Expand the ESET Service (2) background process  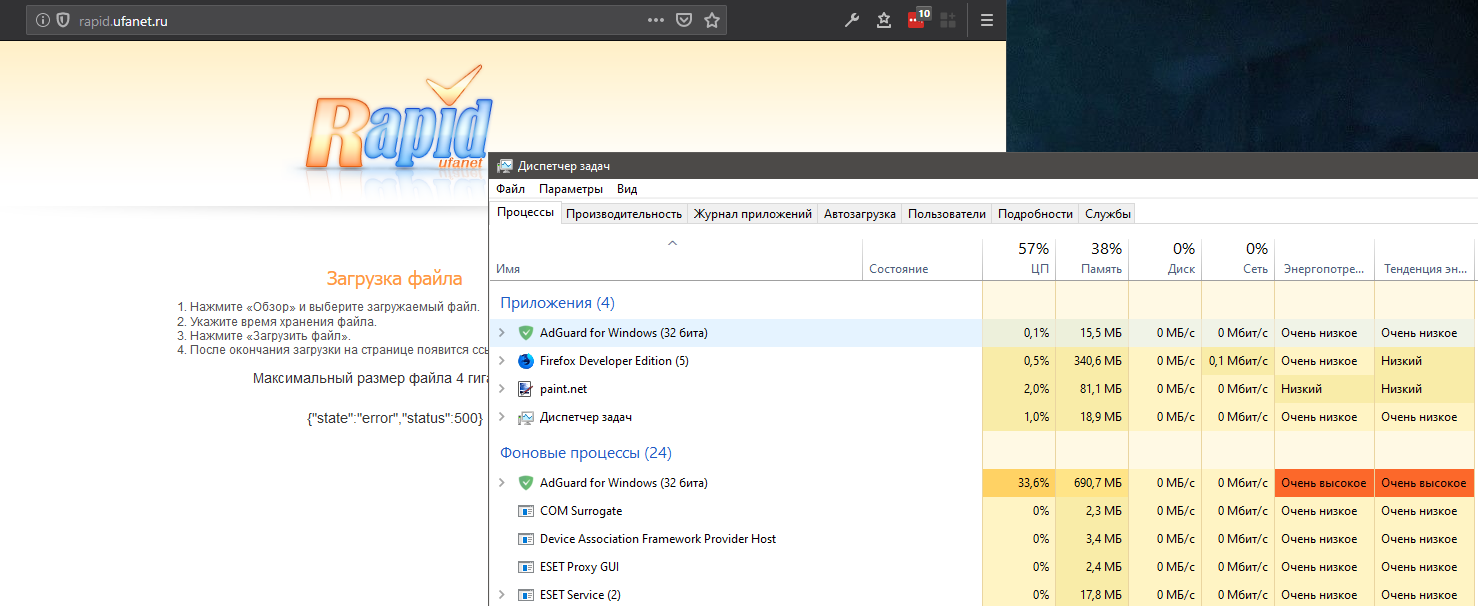point(502,594)
